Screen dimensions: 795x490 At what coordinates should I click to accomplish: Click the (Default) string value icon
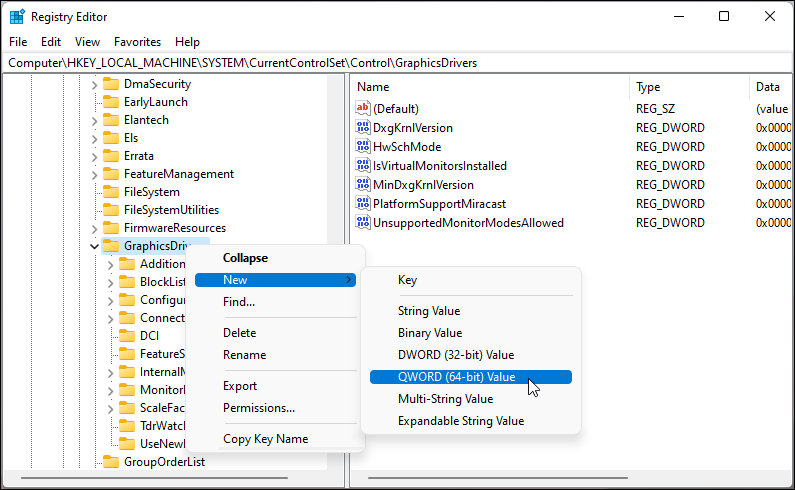[x=363, y=108]
